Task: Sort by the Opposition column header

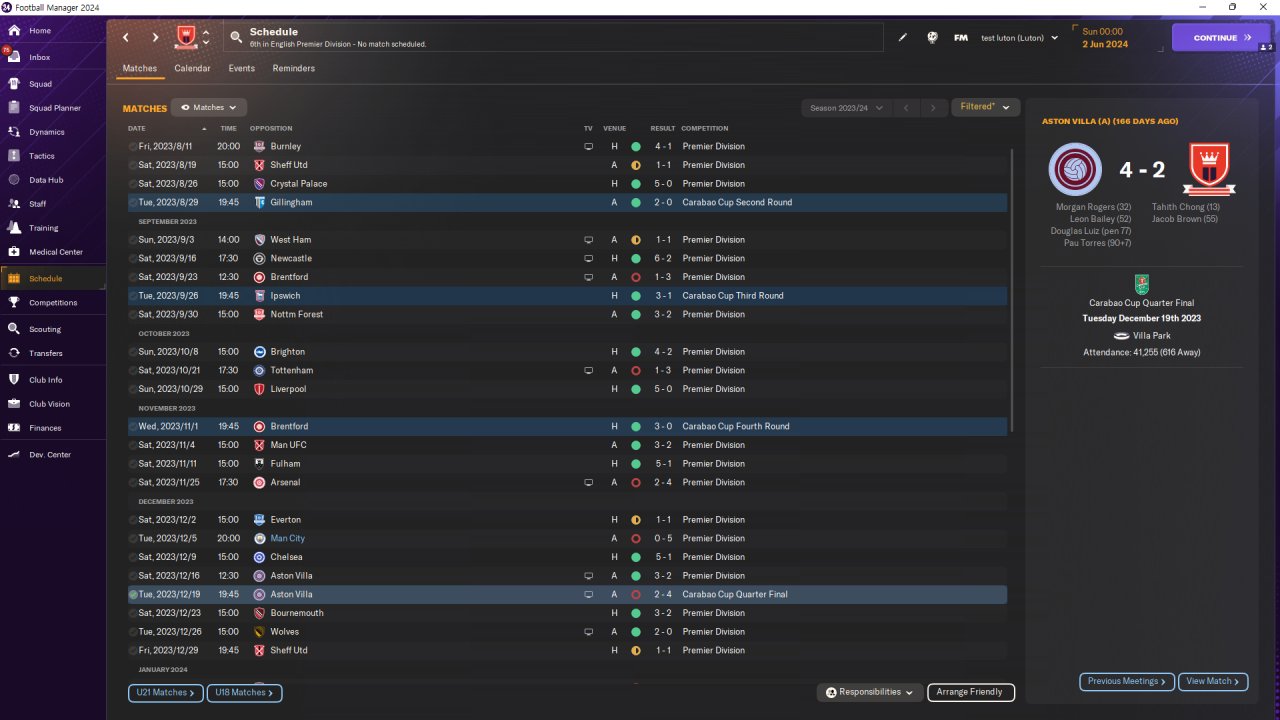Action: (x=271, y=128)
